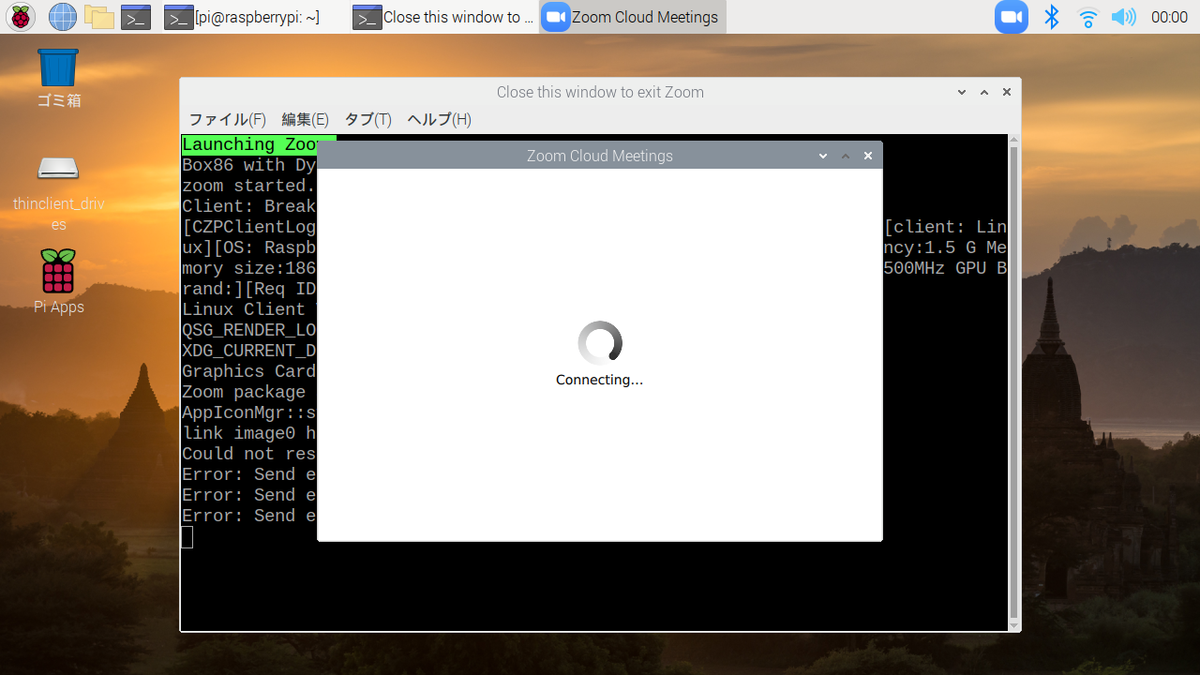Image resolution: width=1200 pixels, height=675 pixels.
Task: Click the loading spinner in Zoom window
Action: [600, 343]
